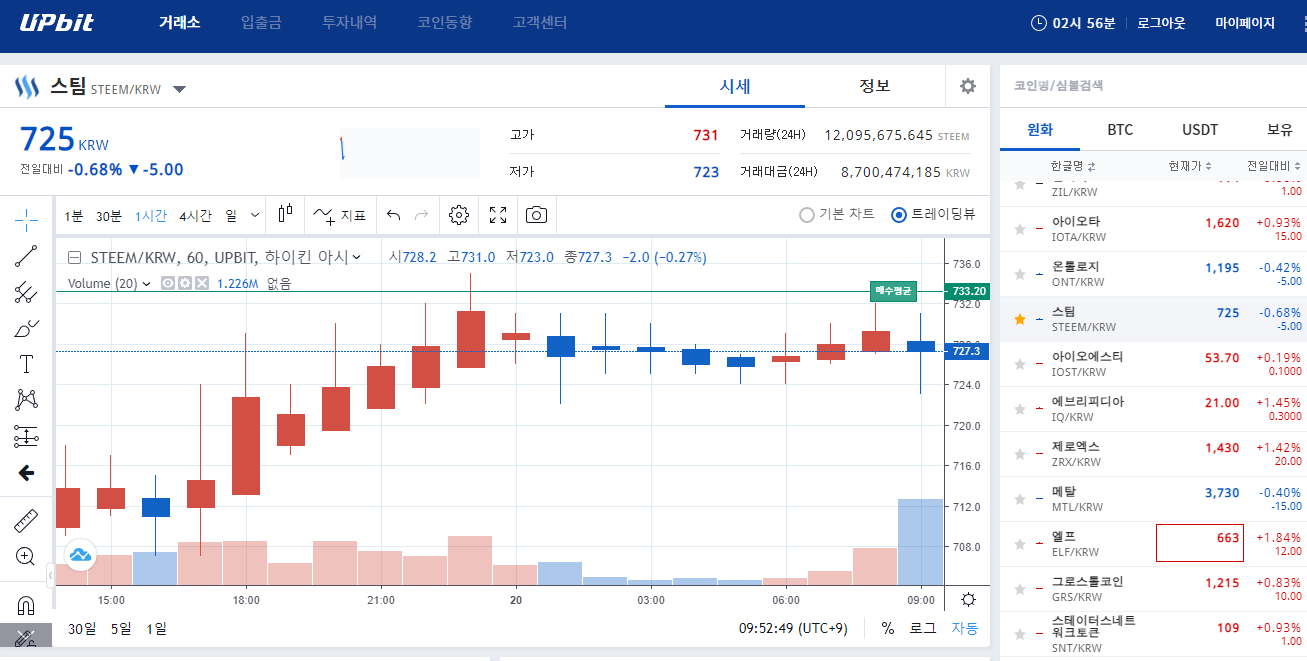Screen dimensions: 1307x661
Task: Open the chart pattern tools
Action: pos(27,400)
